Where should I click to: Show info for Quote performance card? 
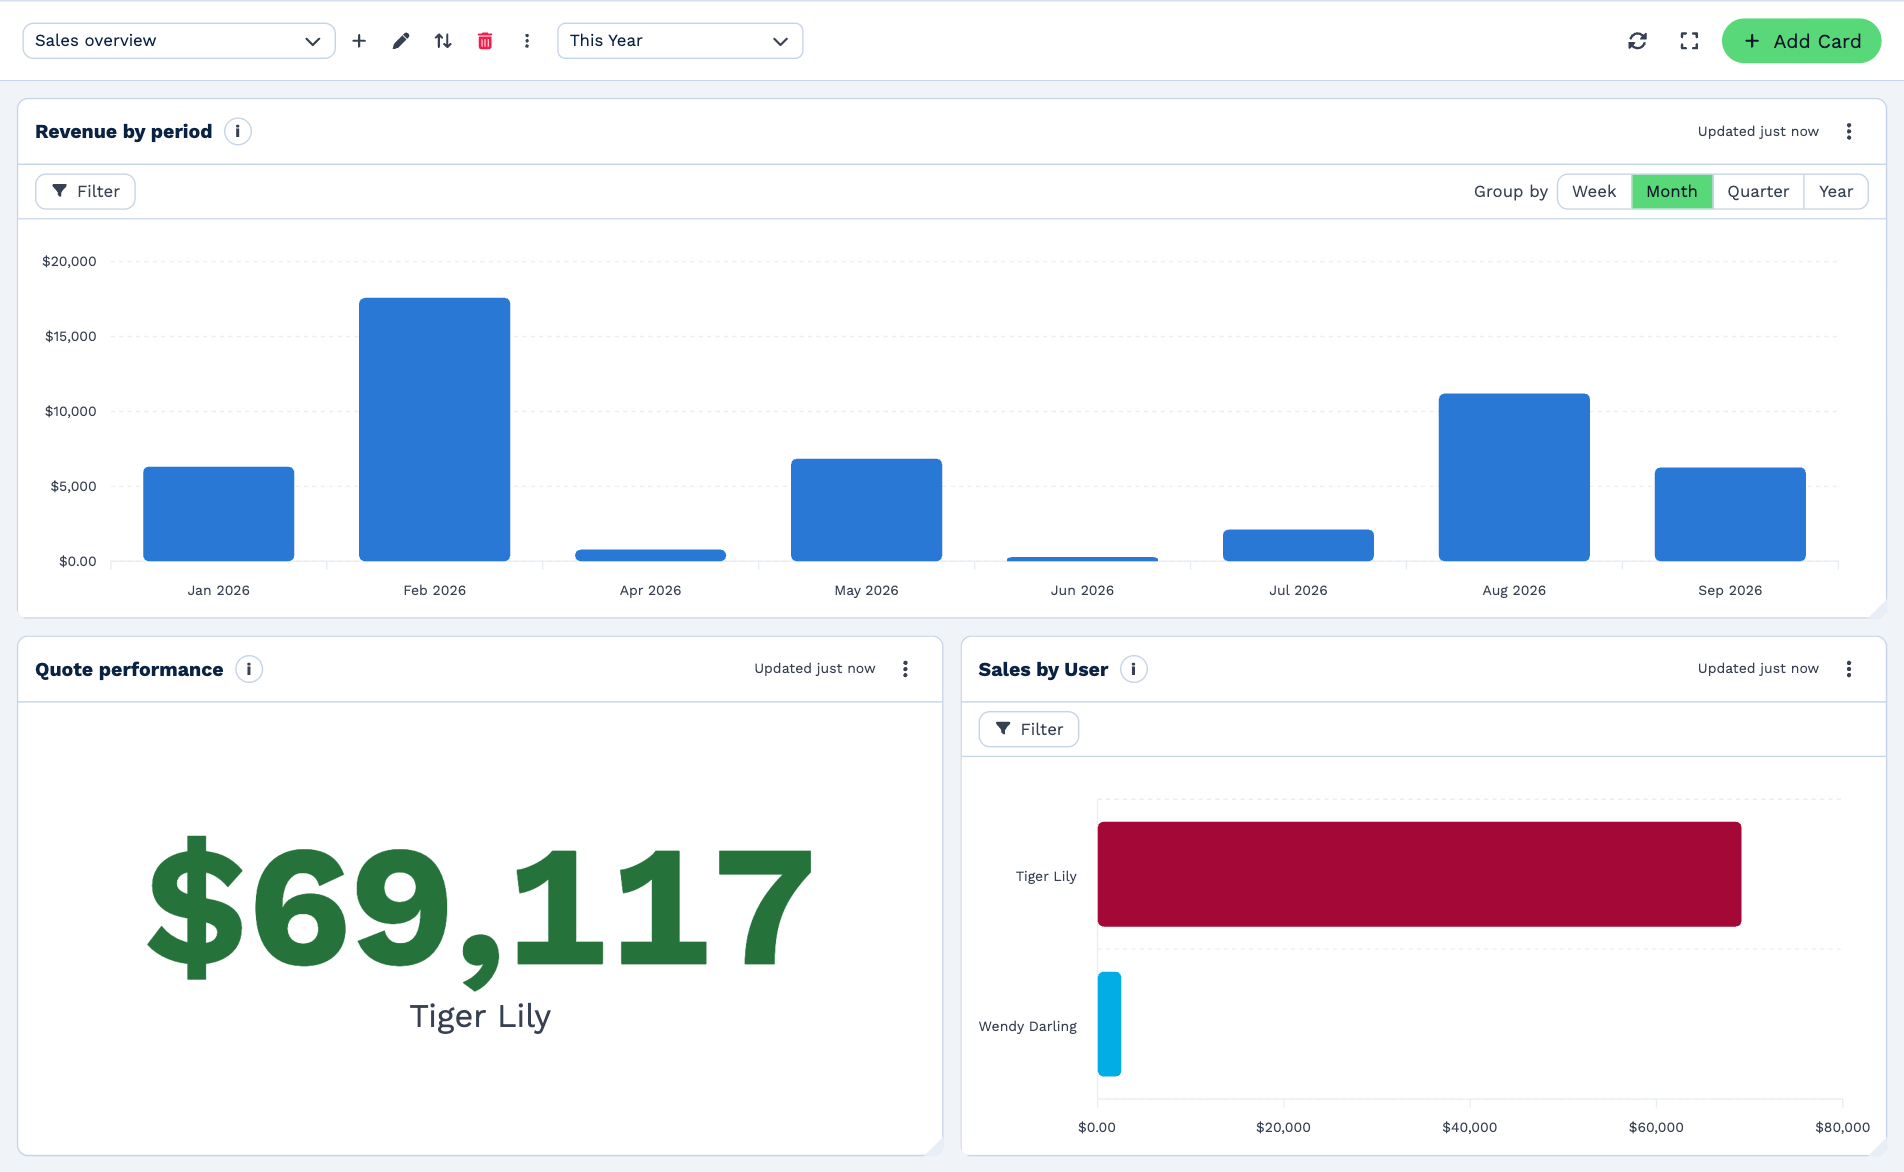pyautogui.click(x=249, y=669)
